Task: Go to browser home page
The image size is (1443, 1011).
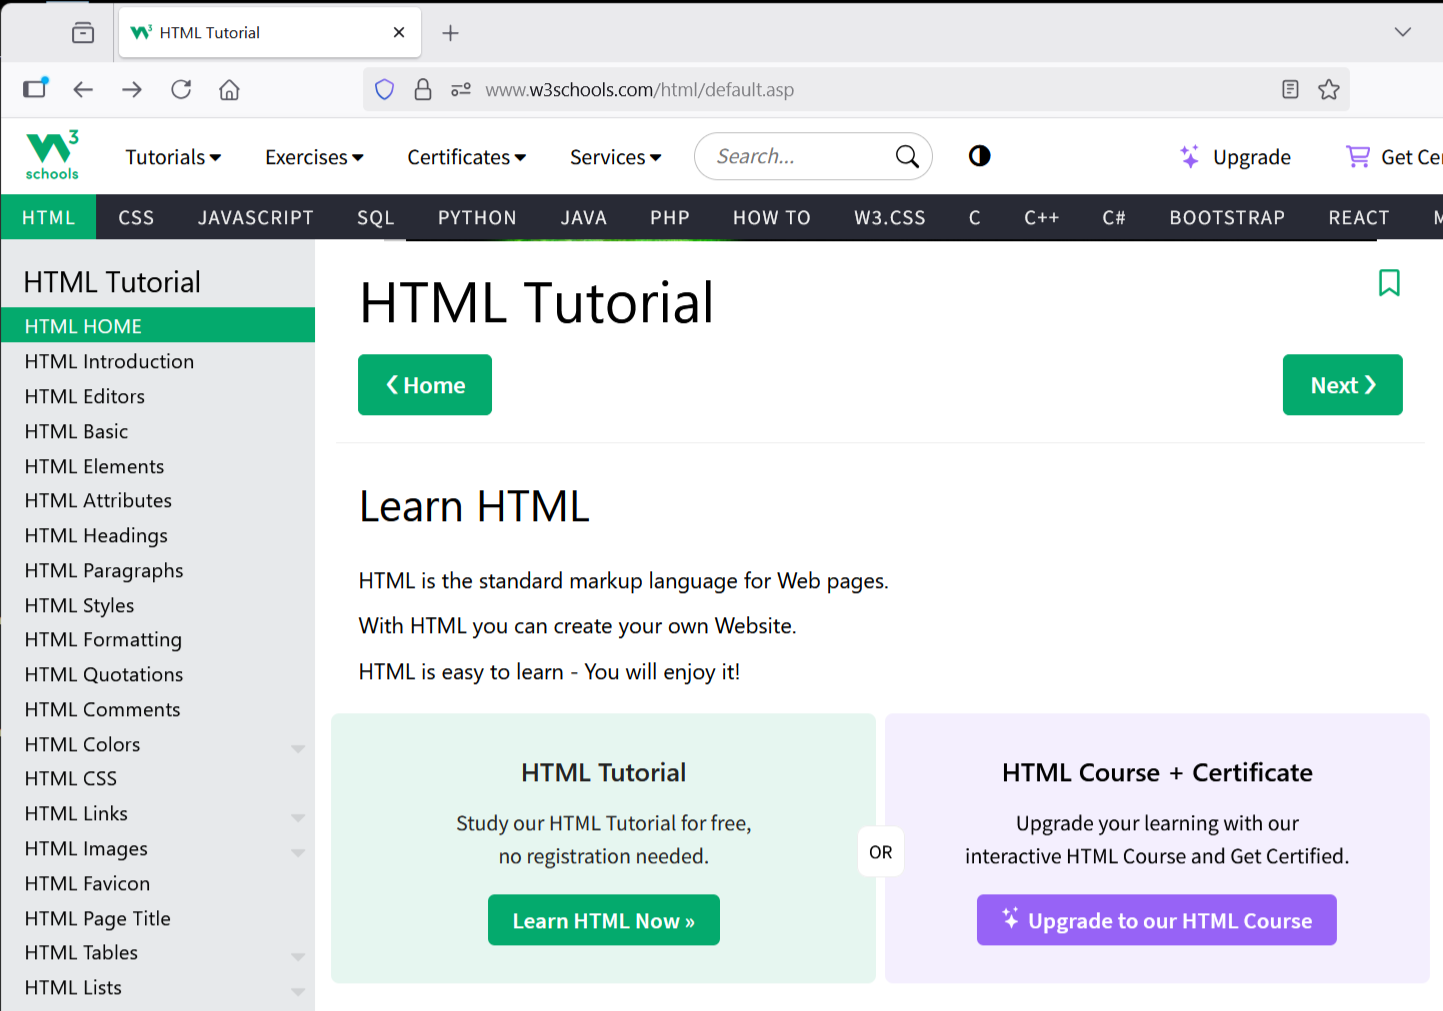Action: 229,90
